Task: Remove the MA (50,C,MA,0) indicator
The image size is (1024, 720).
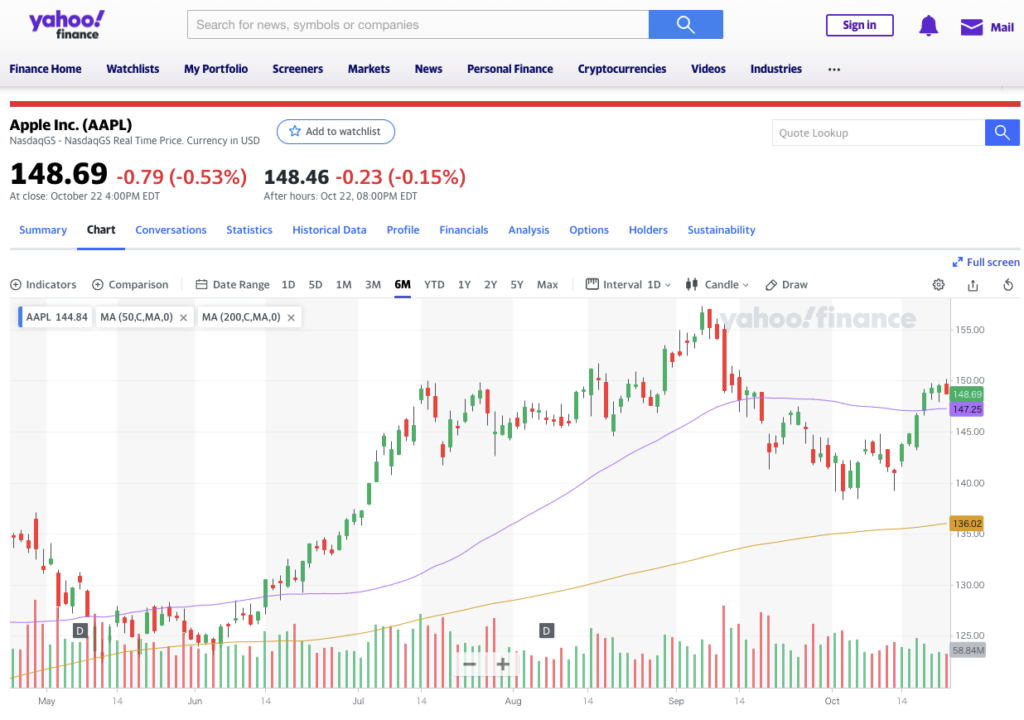Action: click(184, 318)
